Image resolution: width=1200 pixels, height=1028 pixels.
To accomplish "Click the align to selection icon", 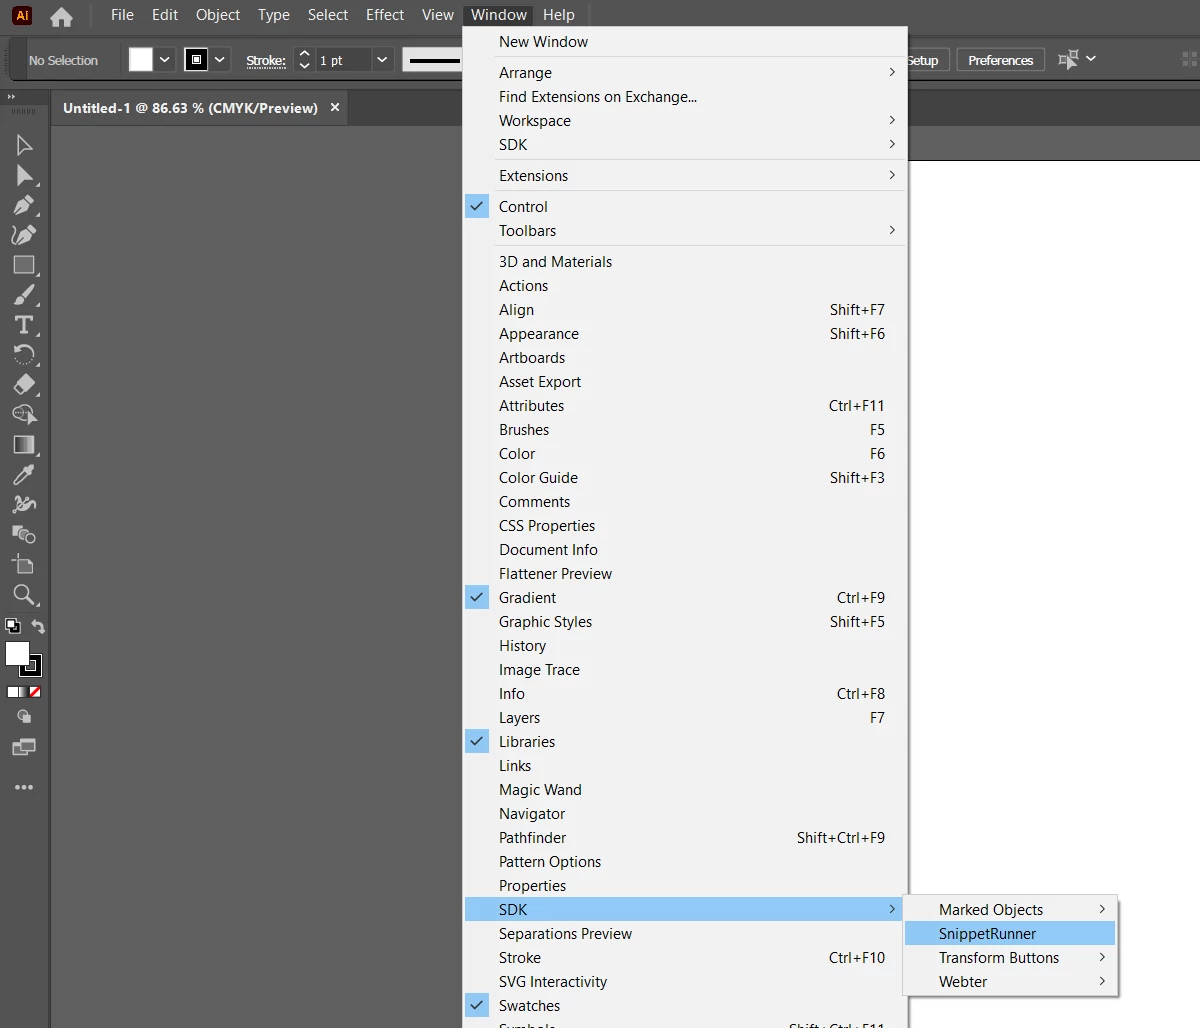I will (1069, 60).
